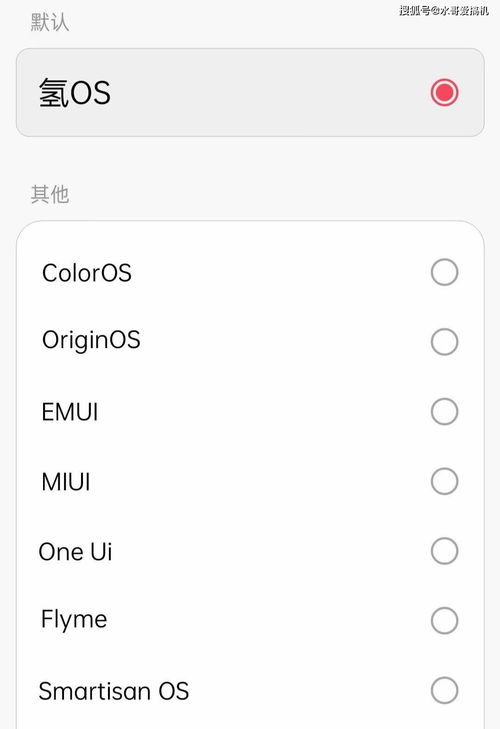Tap the 氢OS label text
The width and height of the screenshot is (500, 729).
74,93
